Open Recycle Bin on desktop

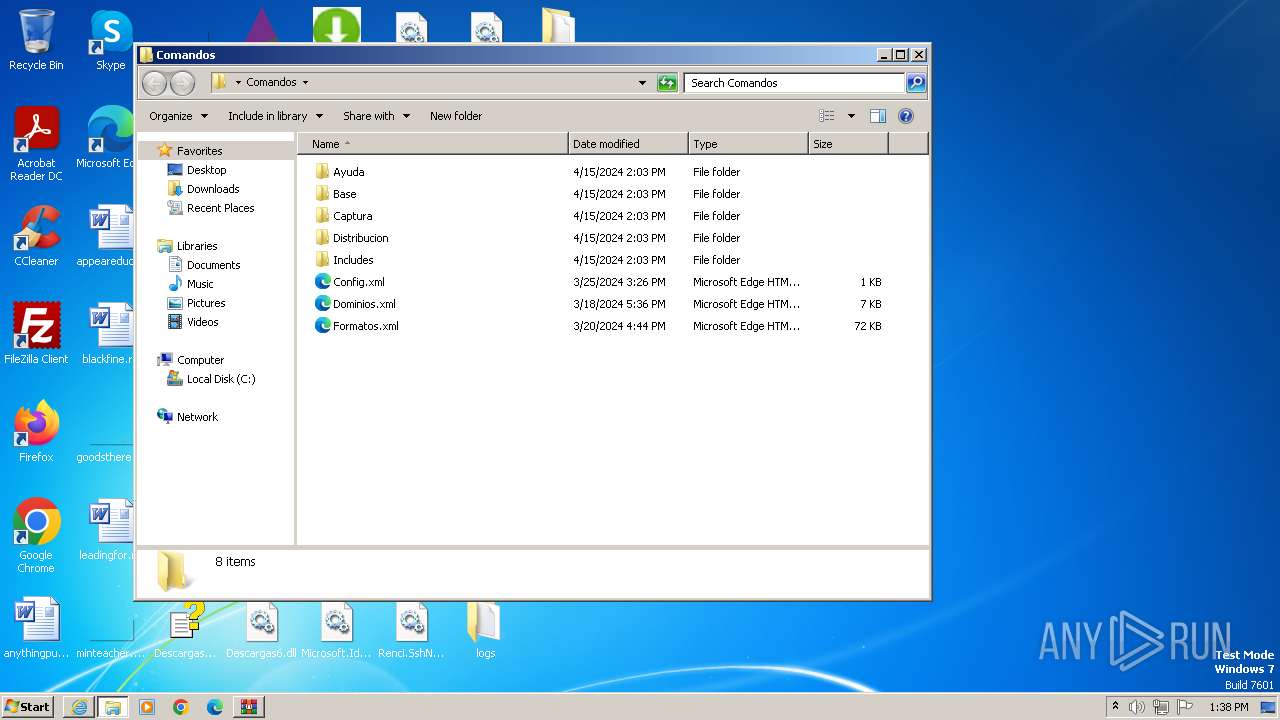pos(36,41)
